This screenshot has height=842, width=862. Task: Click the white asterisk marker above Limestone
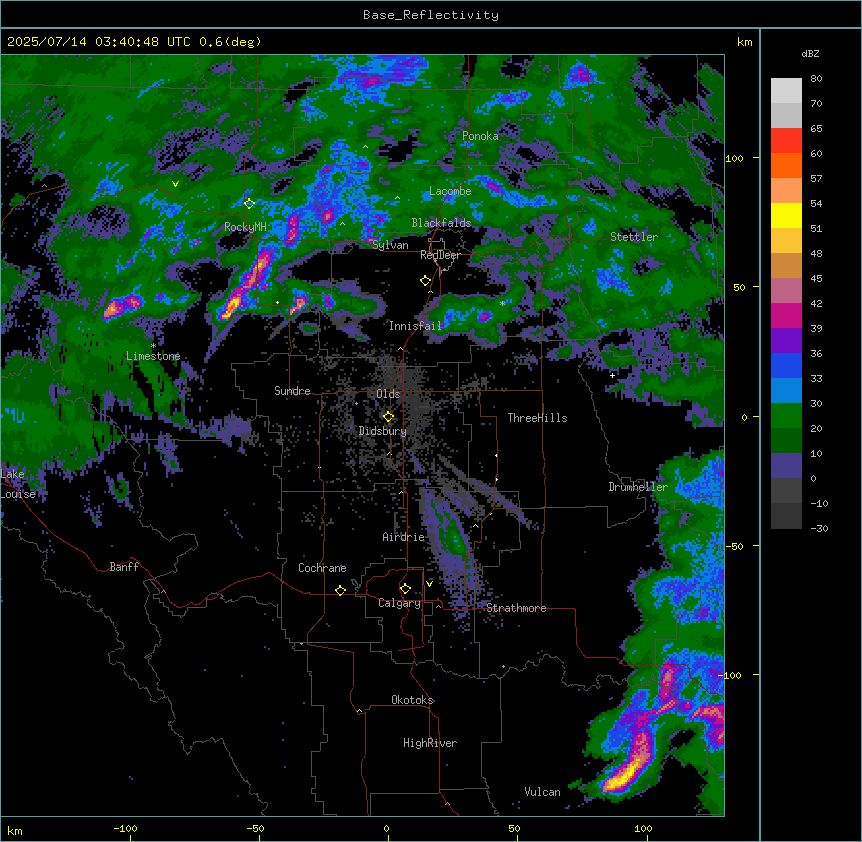point(153,346)
